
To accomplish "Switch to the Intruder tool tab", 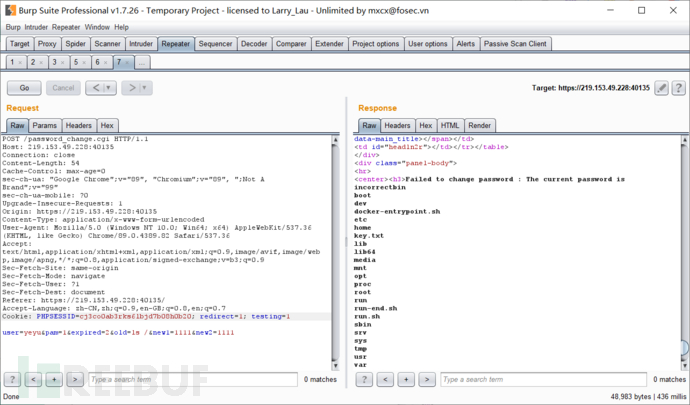I will (x=141, y=44).
